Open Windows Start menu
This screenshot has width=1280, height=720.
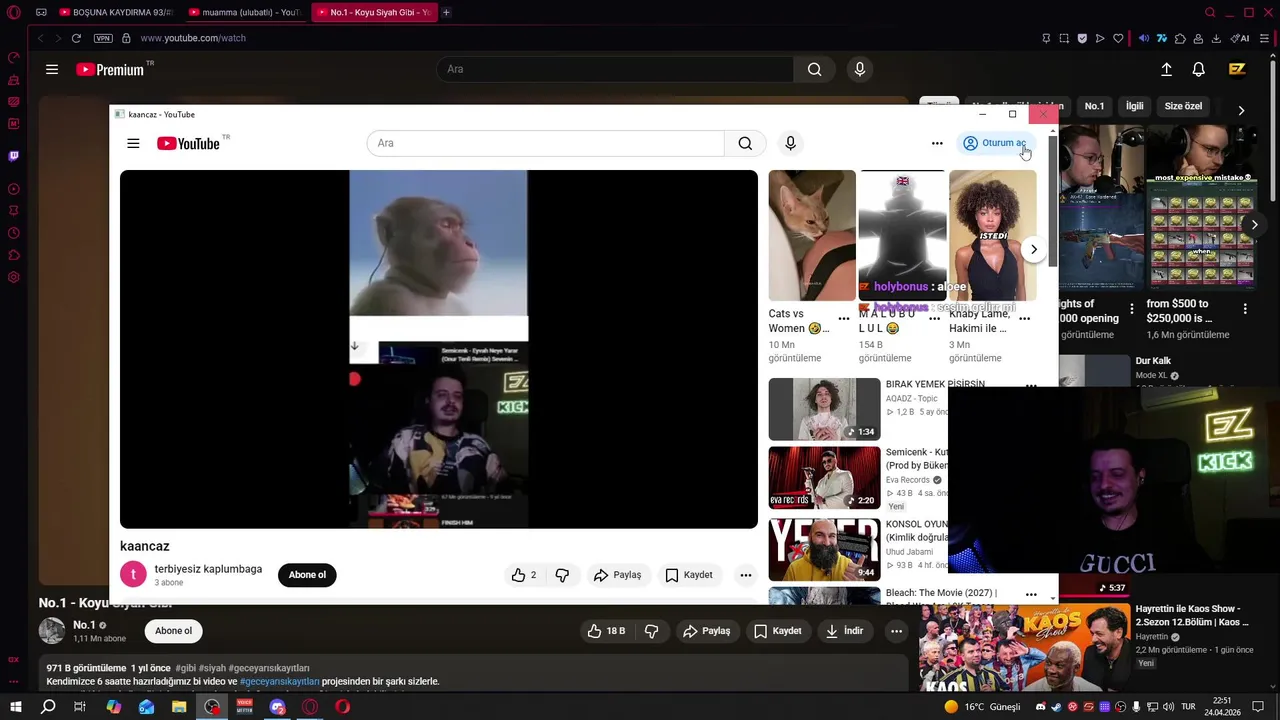[x=15, y=707]
